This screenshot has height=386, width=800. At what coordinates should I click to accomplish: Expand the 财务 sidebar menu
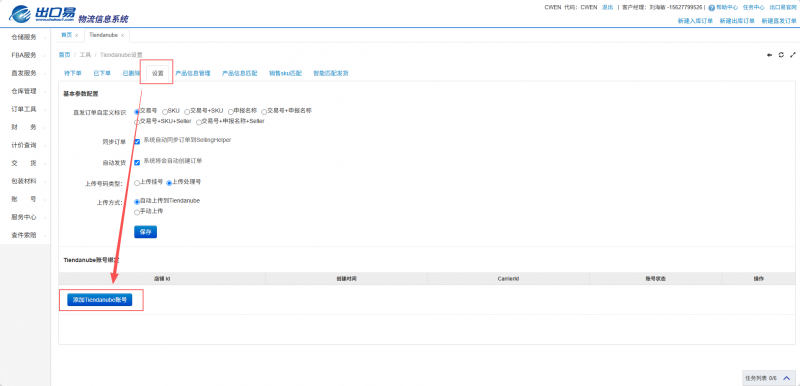(x=25, y=127)
